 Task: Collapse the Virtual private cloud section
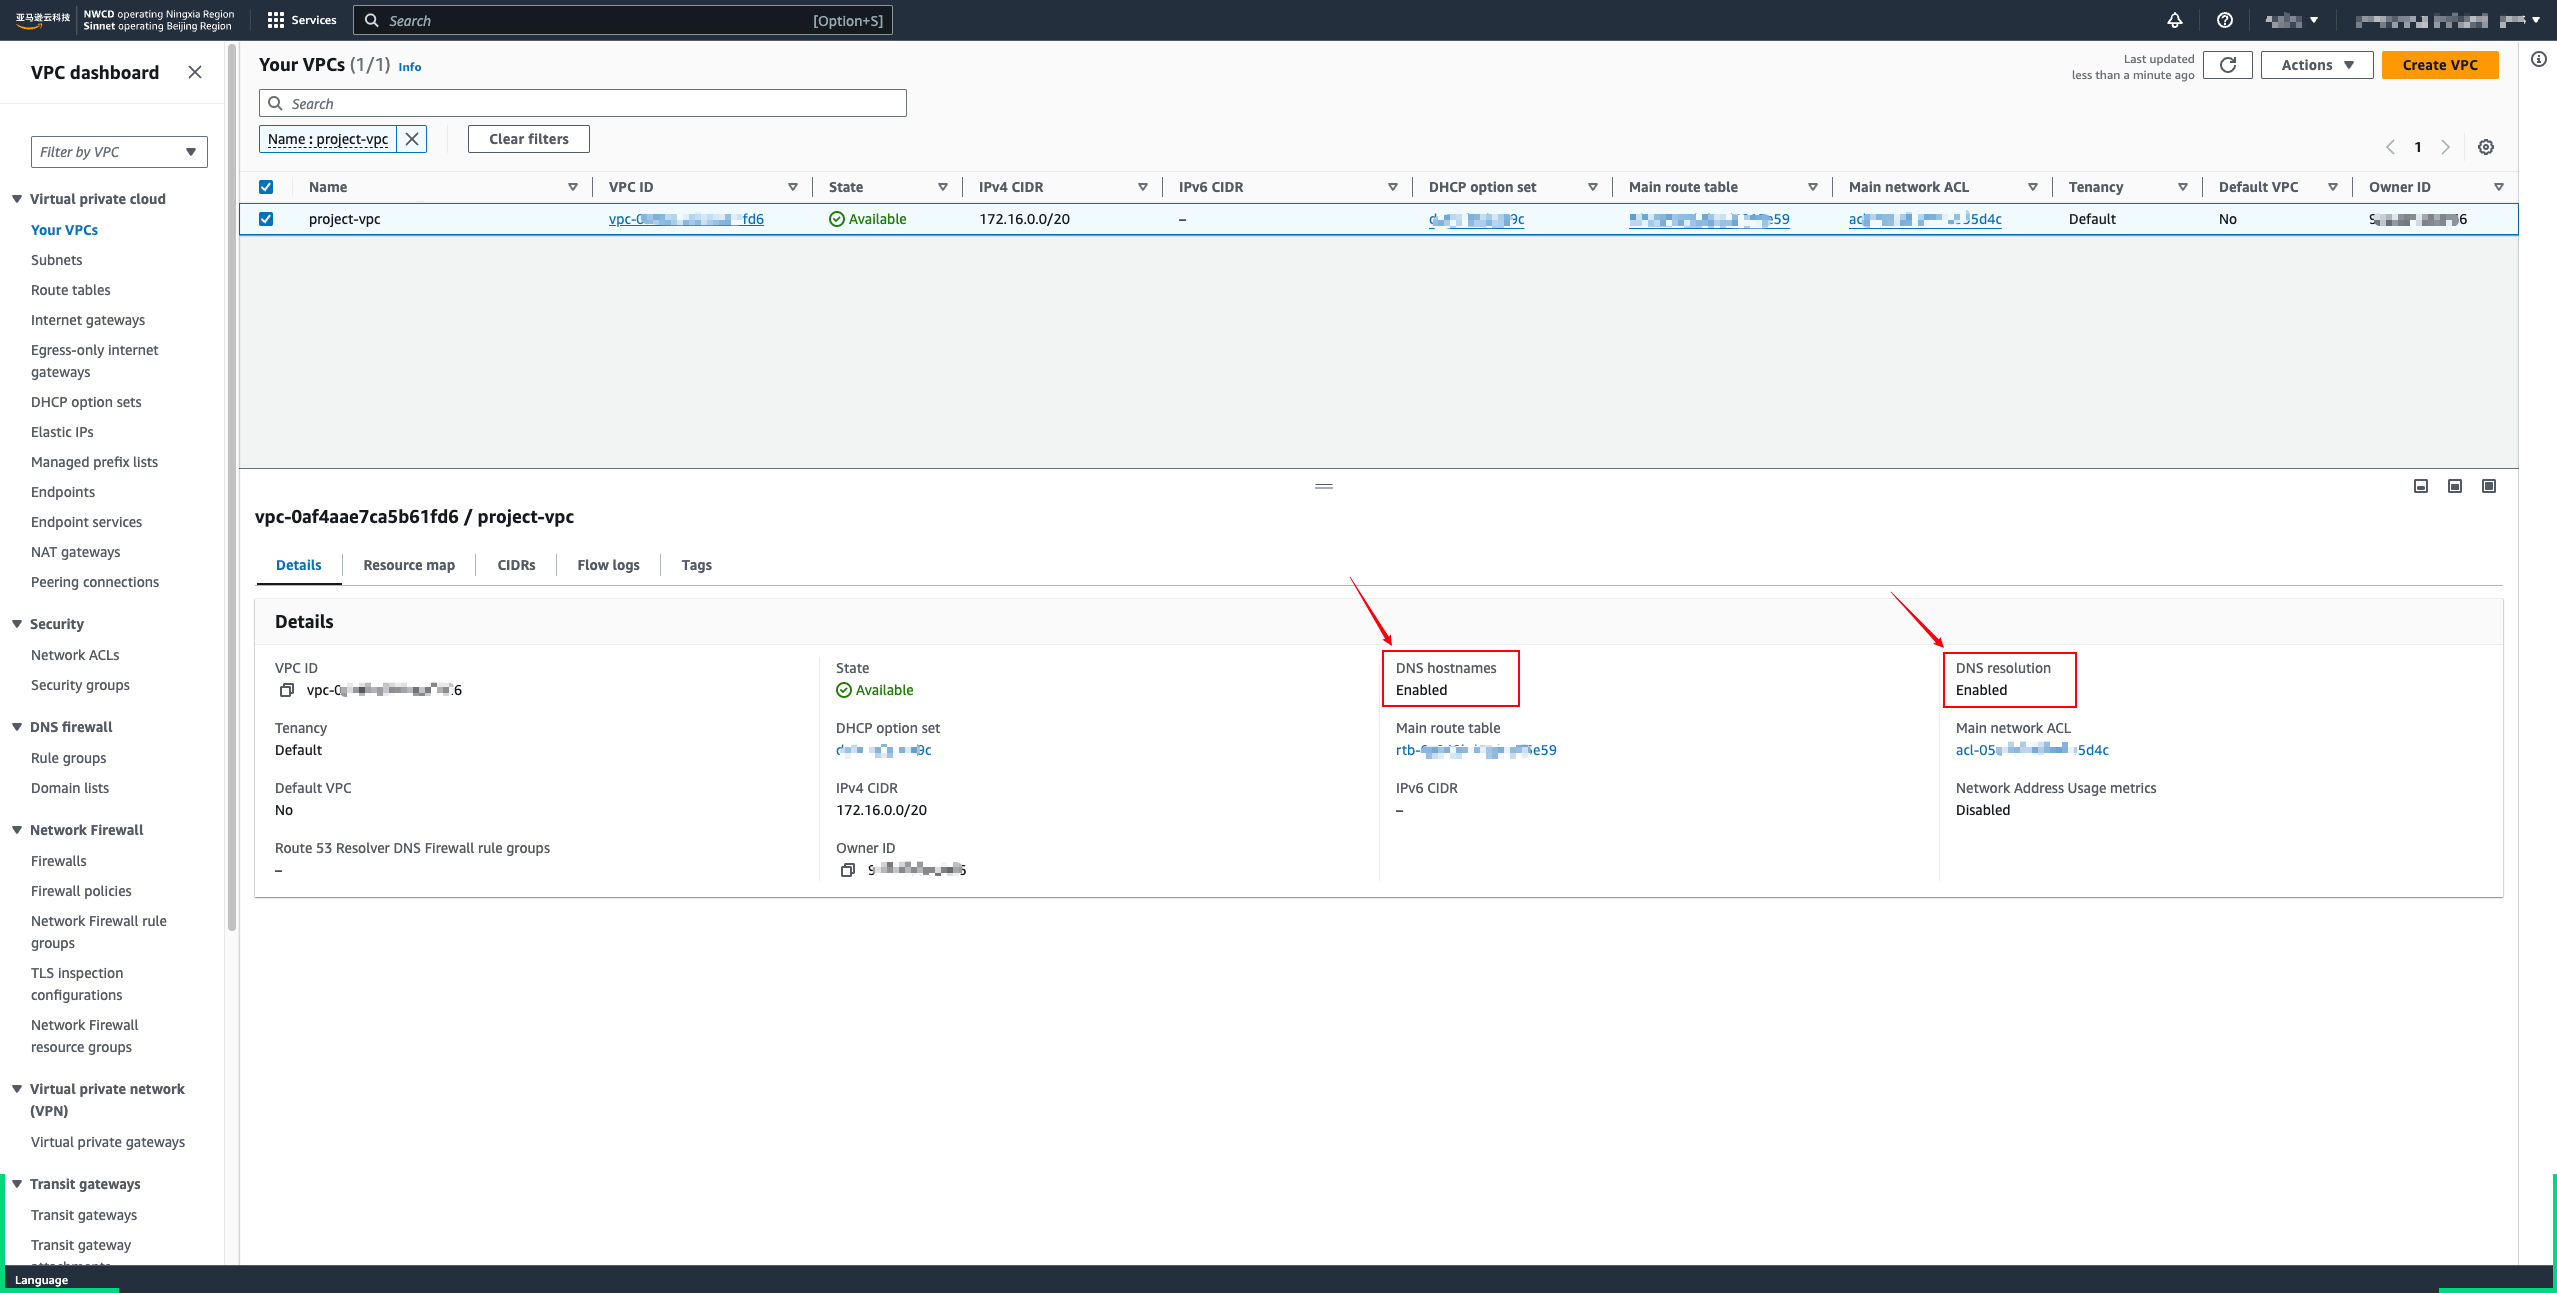pos(17,199)
